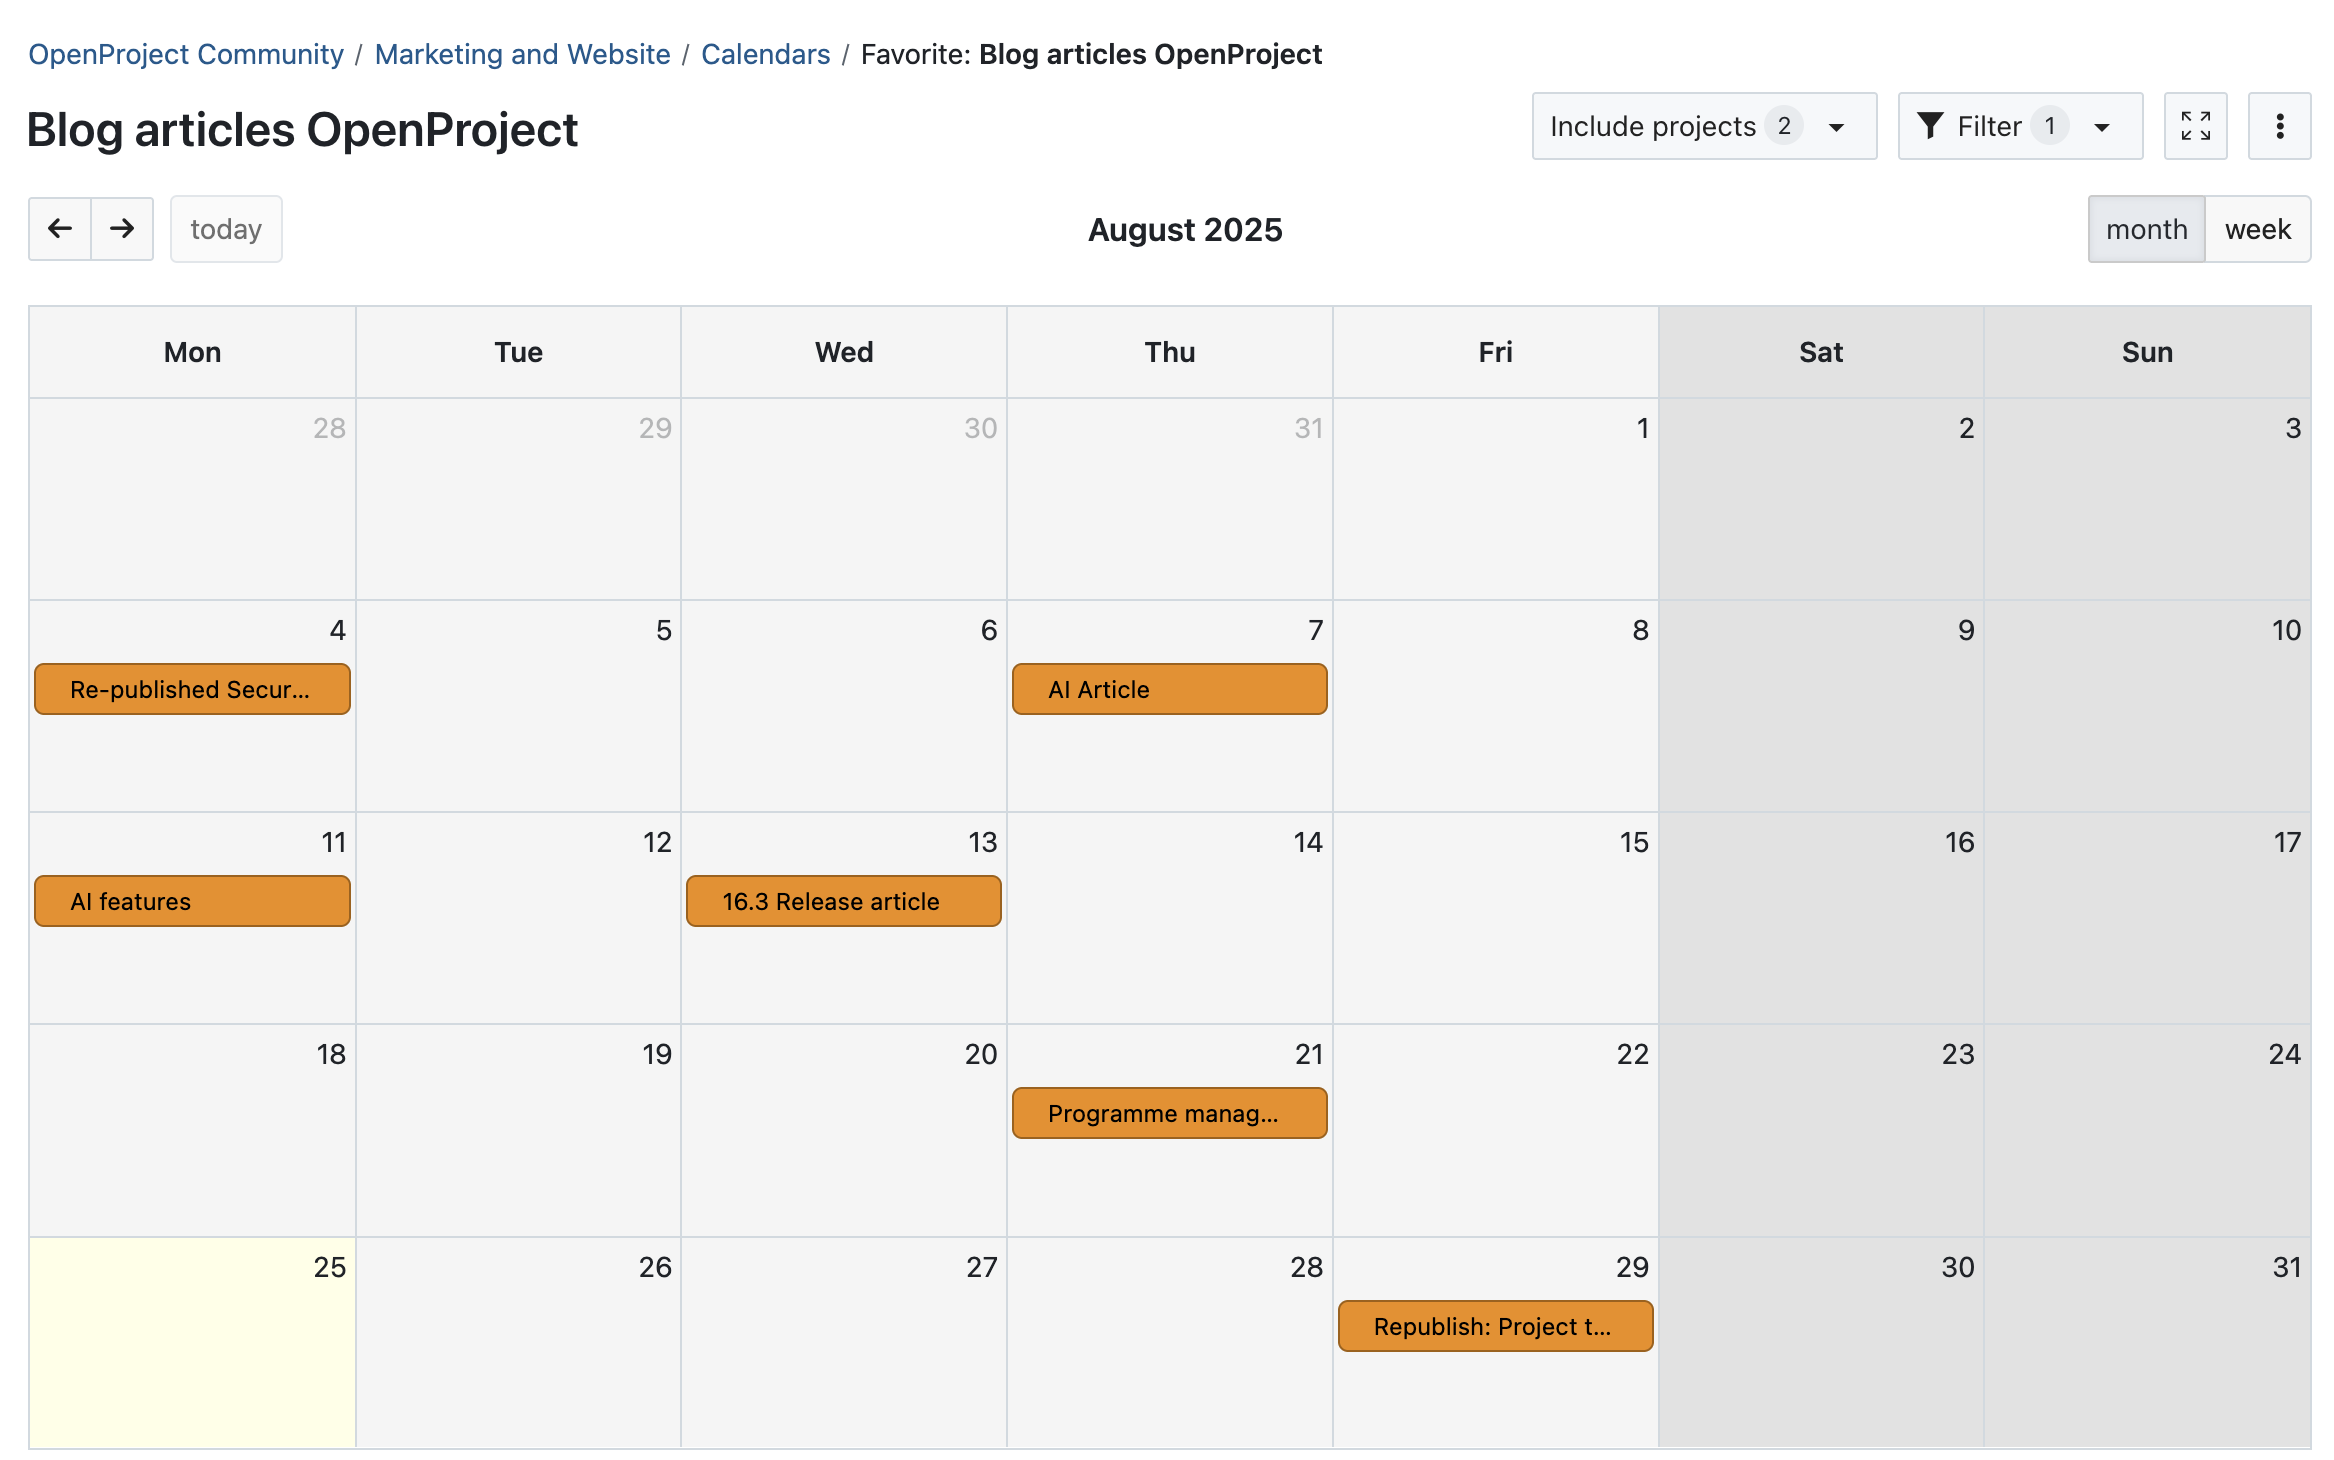The height and width of the screenshot is (1460, 2334).
Task: Expand calendar to full screen
Action: pyautogui.click(x=2195, y=126)
